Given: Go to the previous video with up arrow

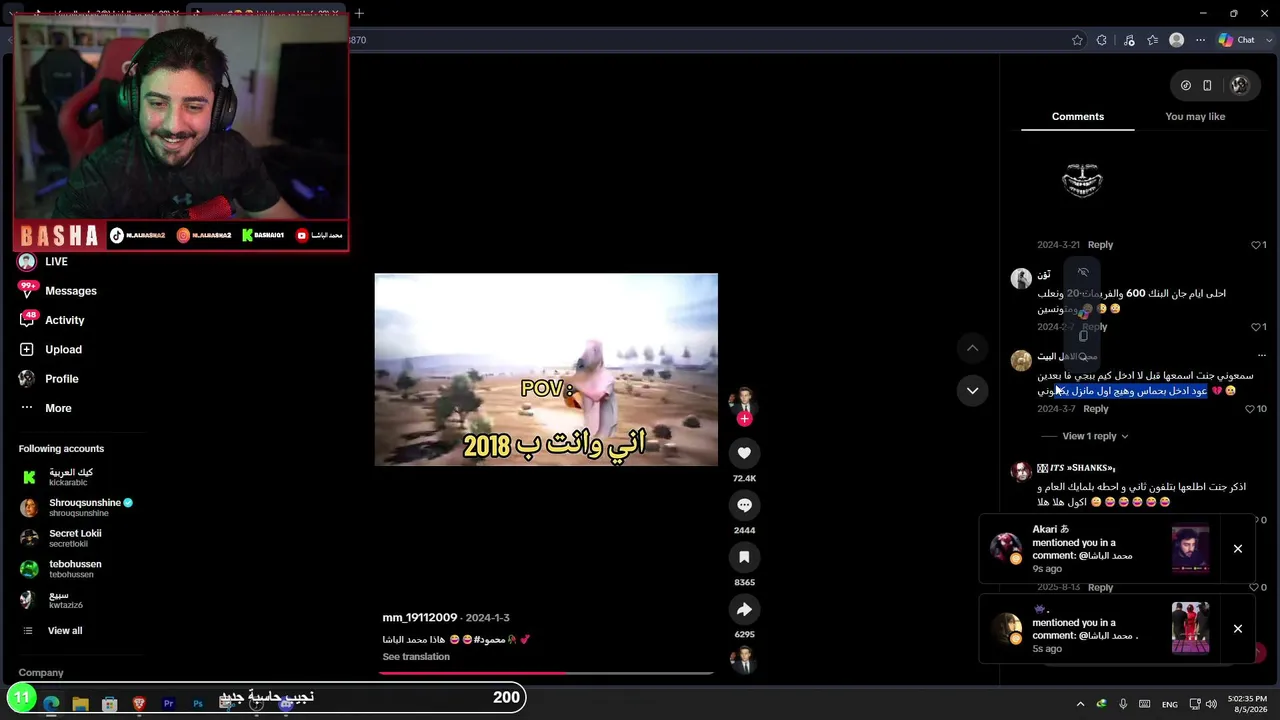Looking at the screenshot, I should pyautogui.click(x=972, y=348).
